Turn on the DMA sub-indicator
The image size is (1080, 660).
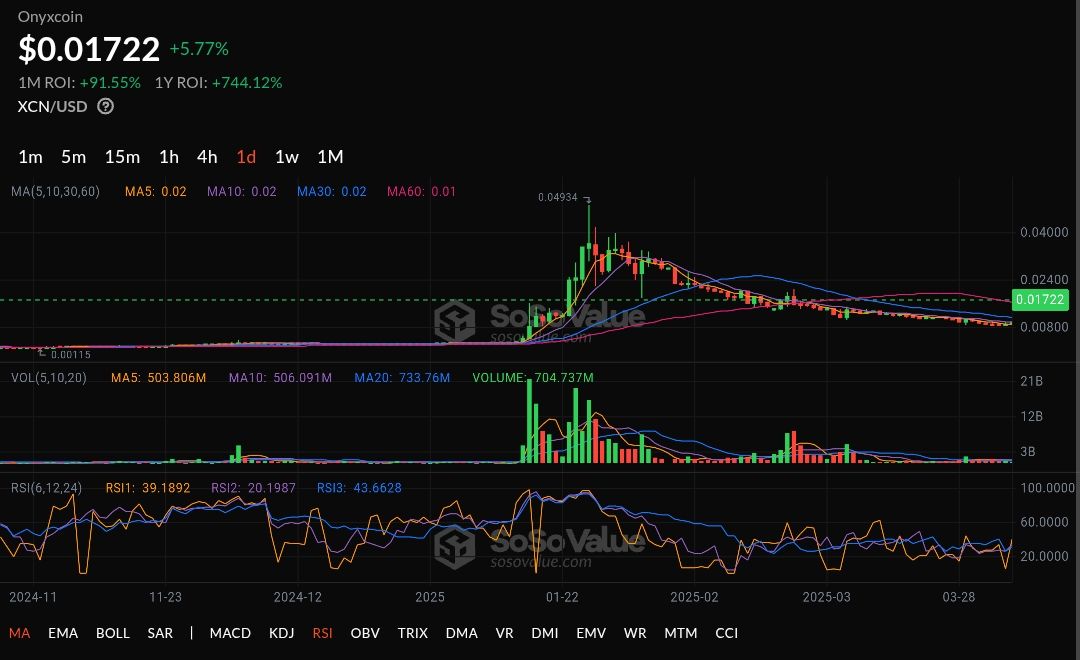point(461,632)
